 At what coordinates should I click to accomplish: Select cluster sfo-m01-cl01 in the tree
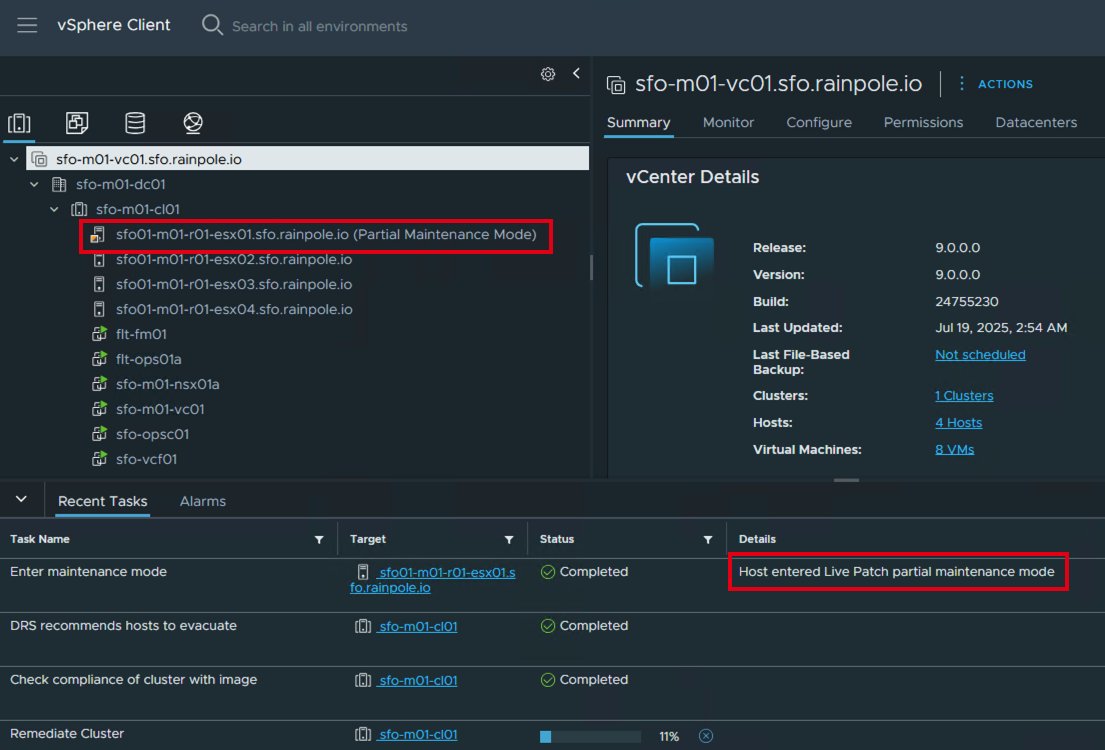(137, 209)
